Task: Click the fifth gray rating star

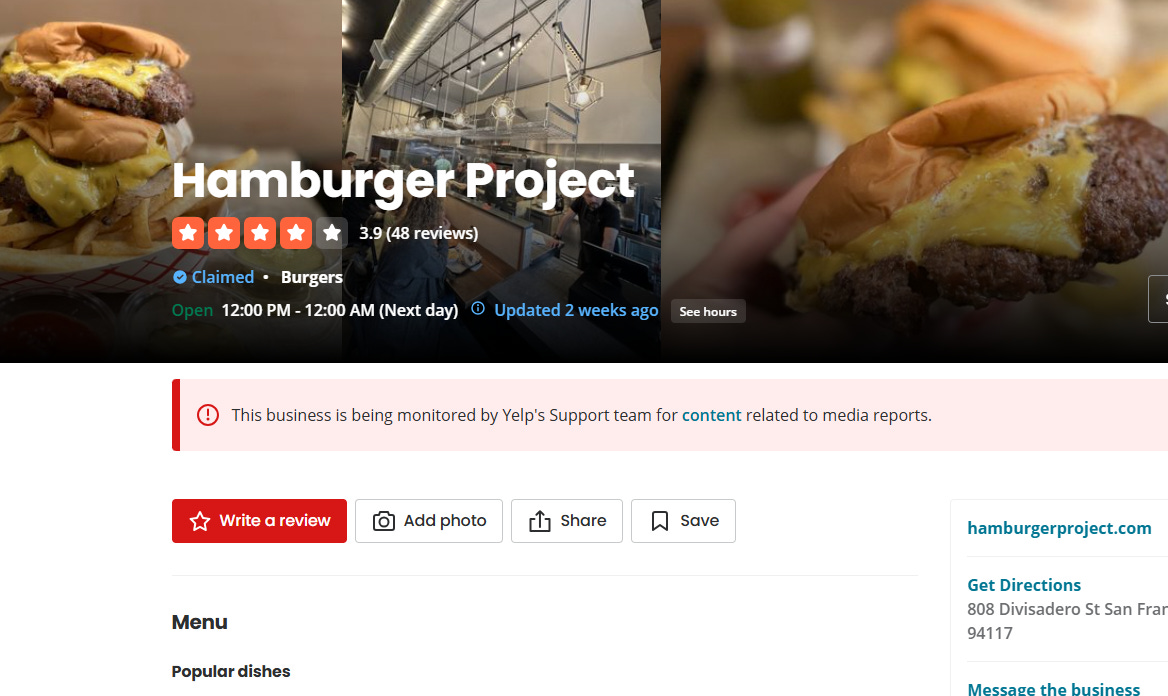Action: 331,233
